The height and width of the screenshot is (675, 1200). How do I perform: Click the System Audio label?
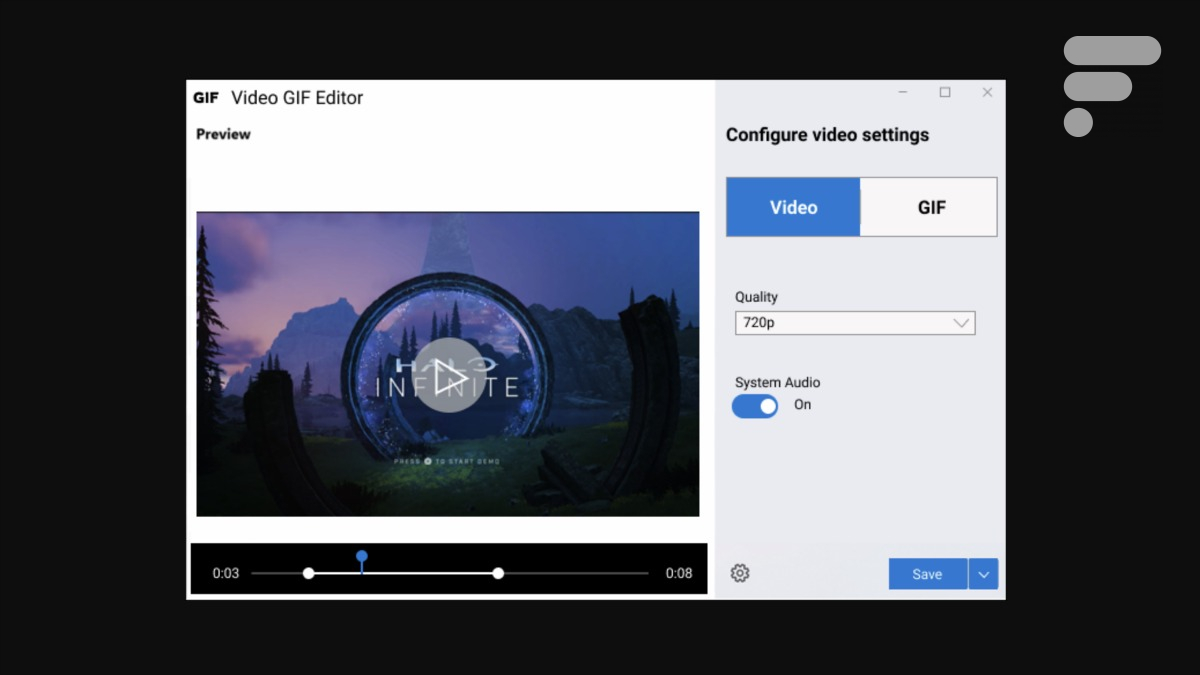point(777,382)
